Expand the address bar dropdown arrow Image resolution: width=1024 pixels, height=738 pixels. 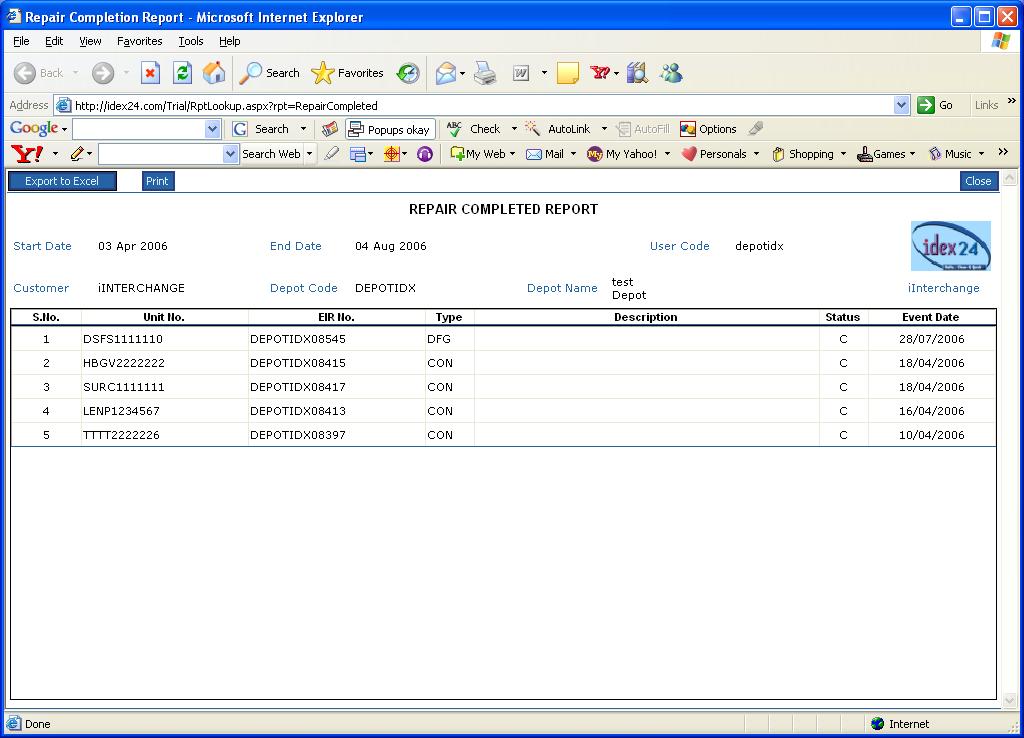[901, 105]
